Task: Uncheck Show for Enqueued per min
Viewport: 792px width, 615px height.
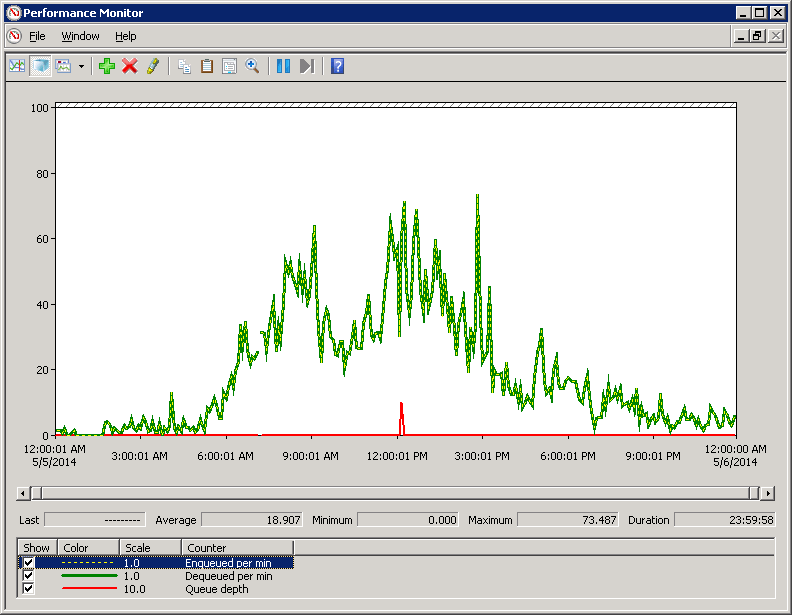Action: pyautogui.click(x=29, y=563)
